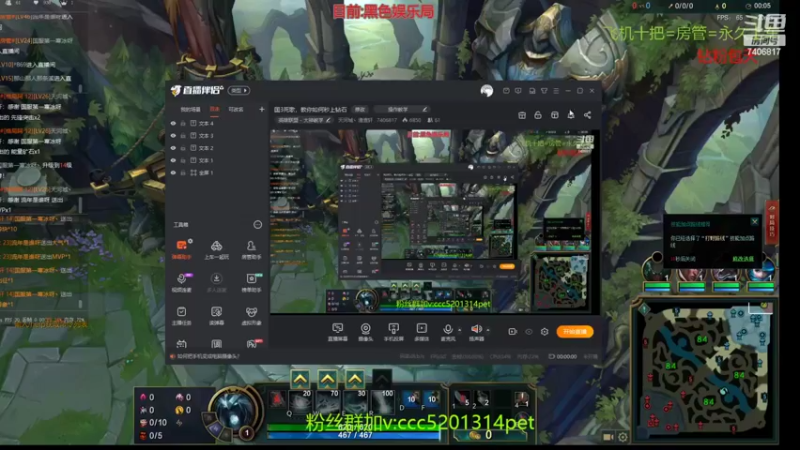
Task: Open the video co-stream tool with purple badge
Action: [x=181, y=282]
